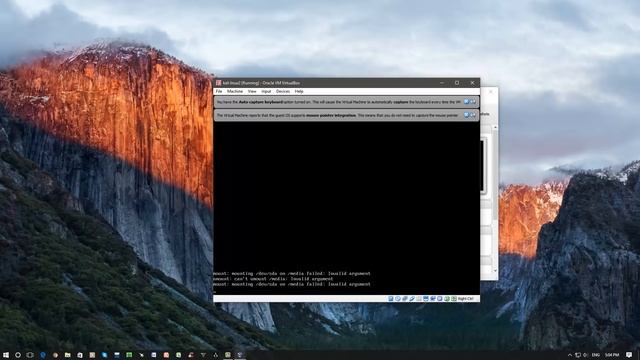The width and height of the screenshot is (640, 360).
Task: Click first icon on mouse pointer integration notice
Action: point(466,115)
